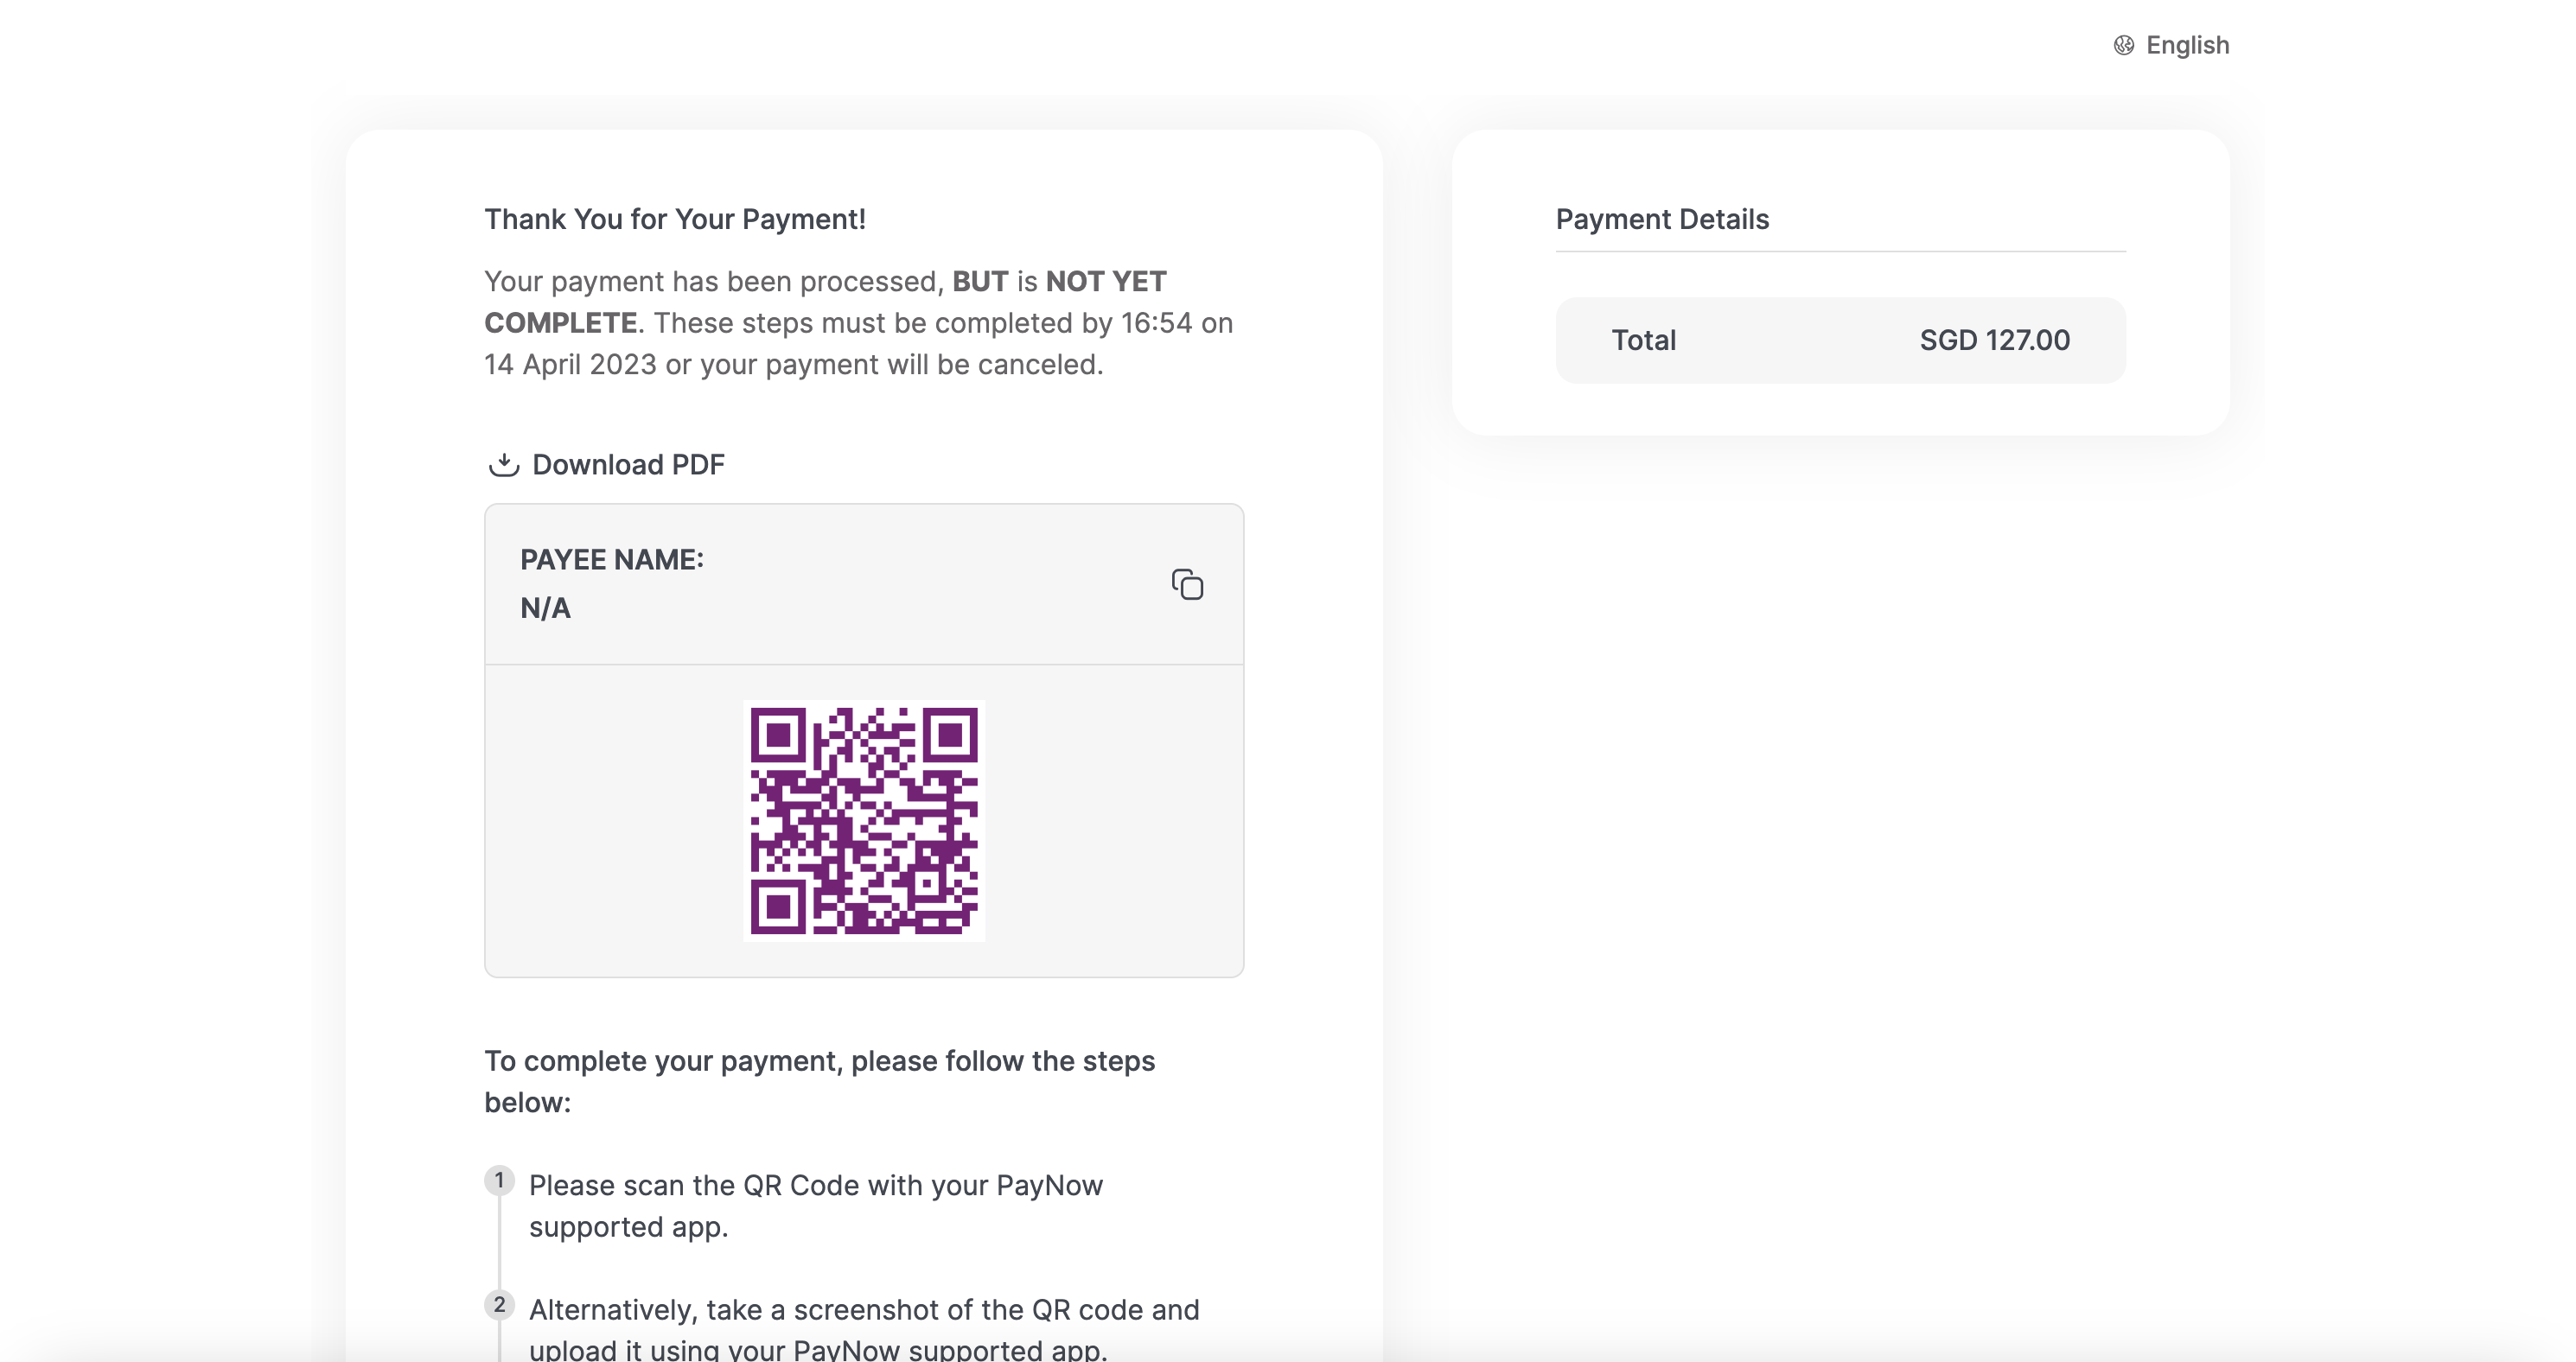Click the Download PDF link

[627, 464]
